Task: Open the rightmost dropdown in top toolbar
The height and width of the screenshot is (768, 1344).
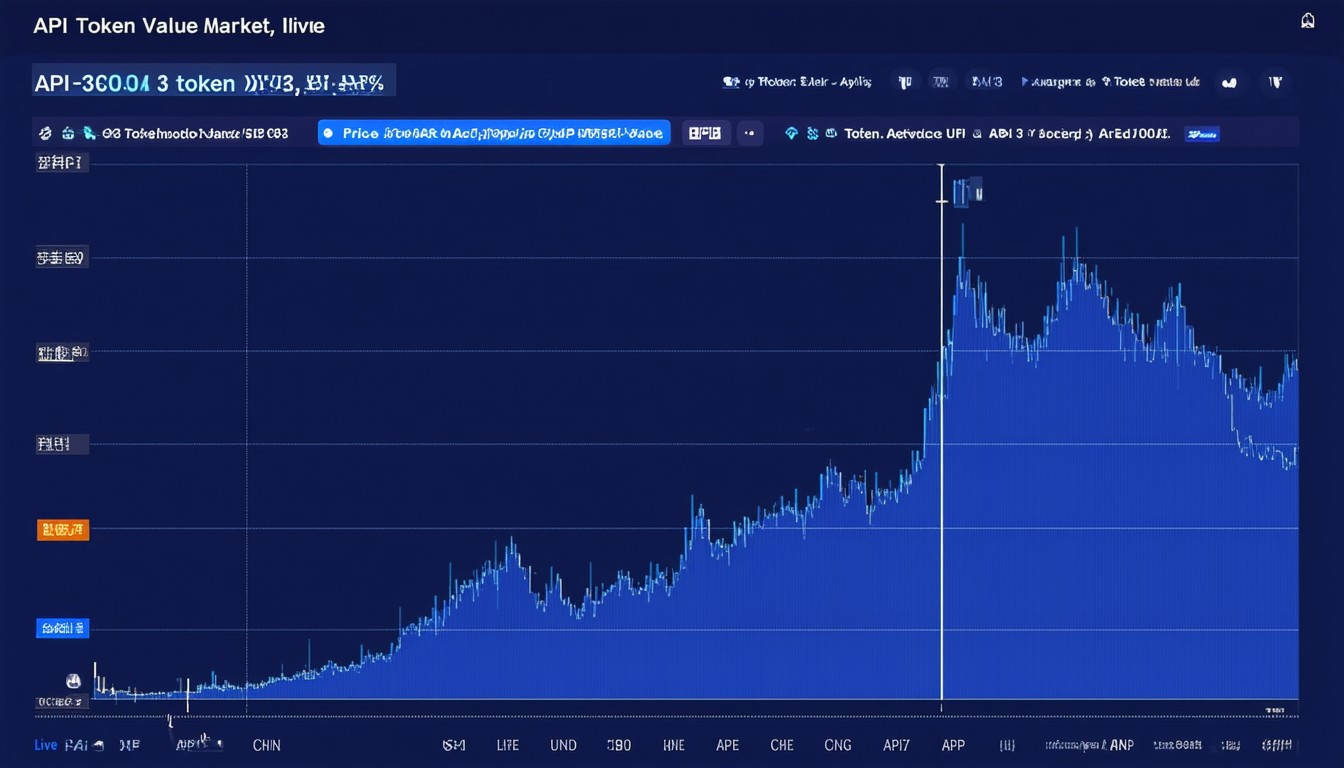Action: (1275, 82)
